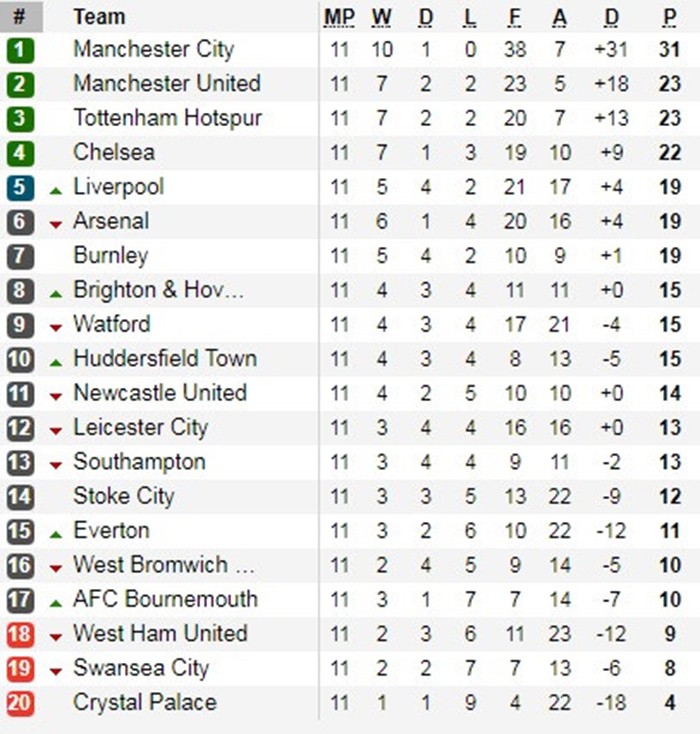Image resolution: width=700 pixels, height=734 pixels.
Task: Sort the table by W wins header
Action: tap(381, 17)
